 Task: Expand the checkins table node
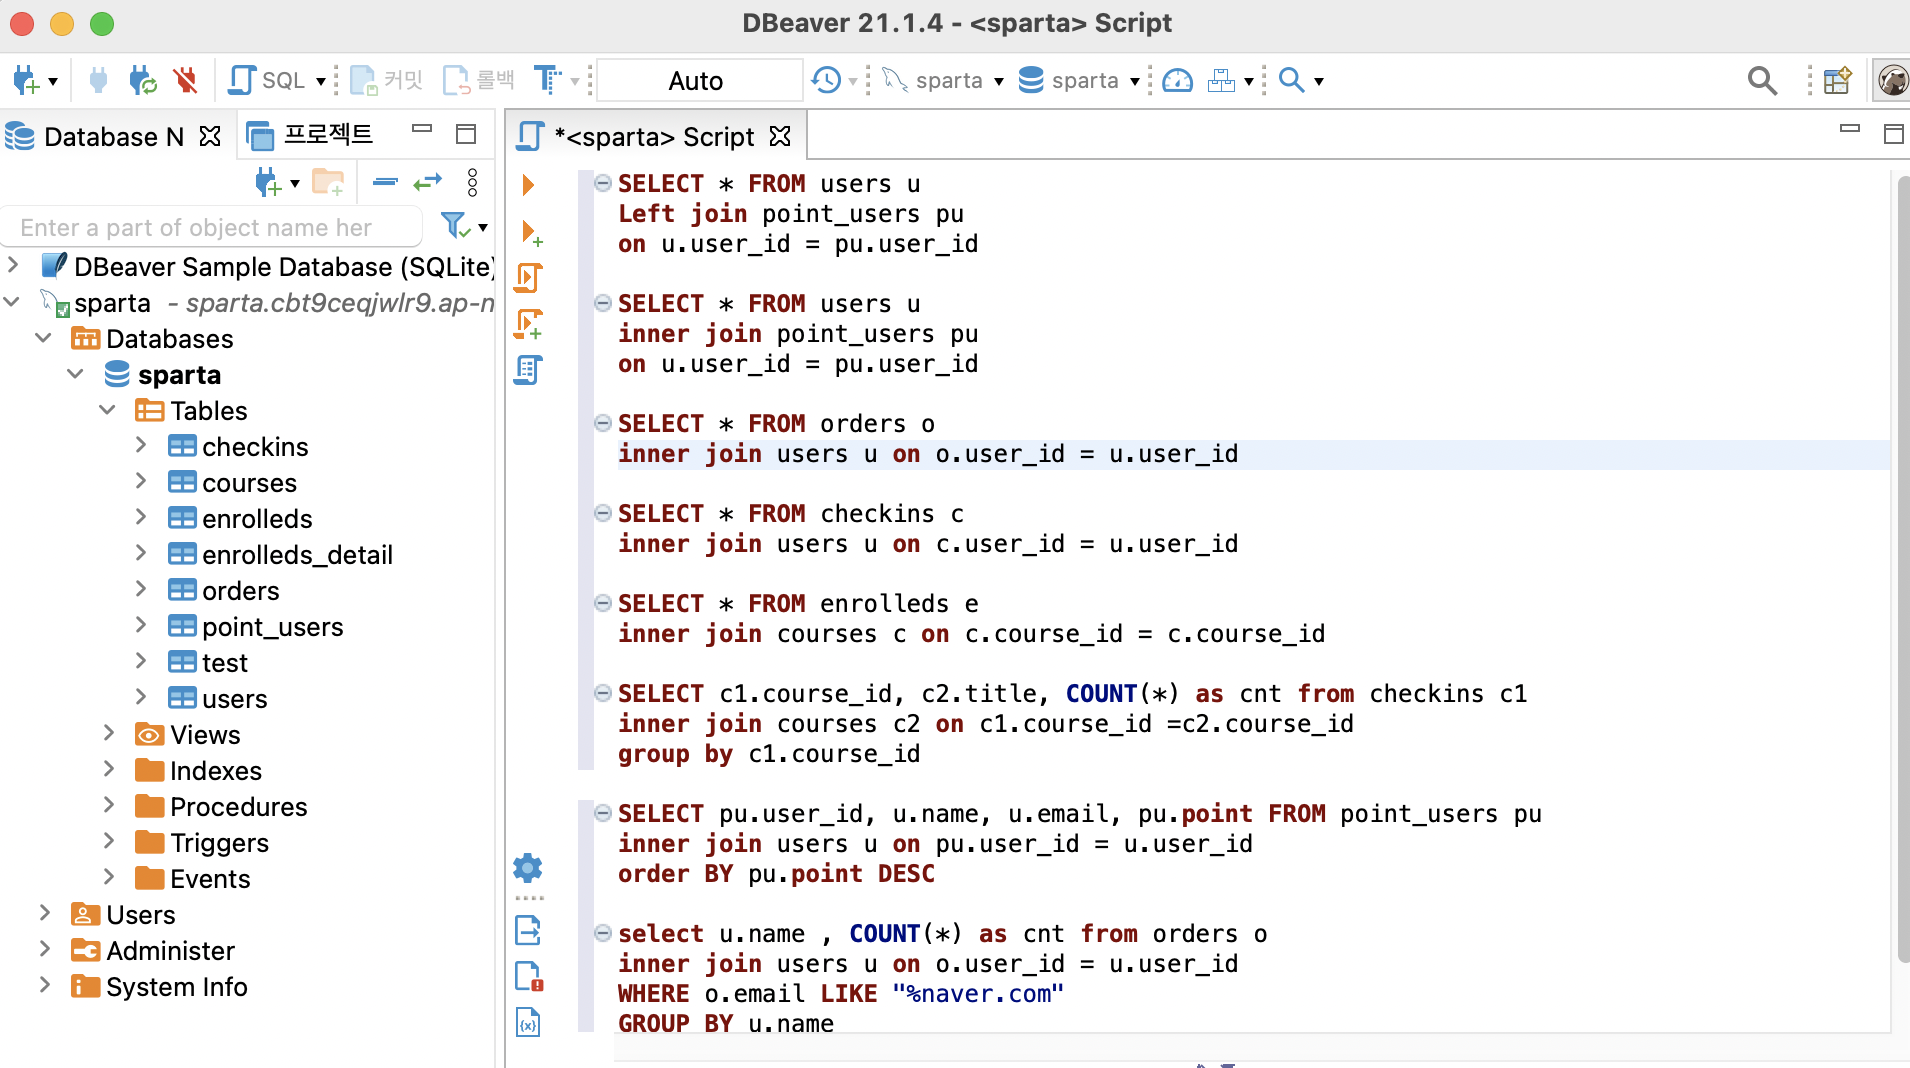(x=141, y=446)
